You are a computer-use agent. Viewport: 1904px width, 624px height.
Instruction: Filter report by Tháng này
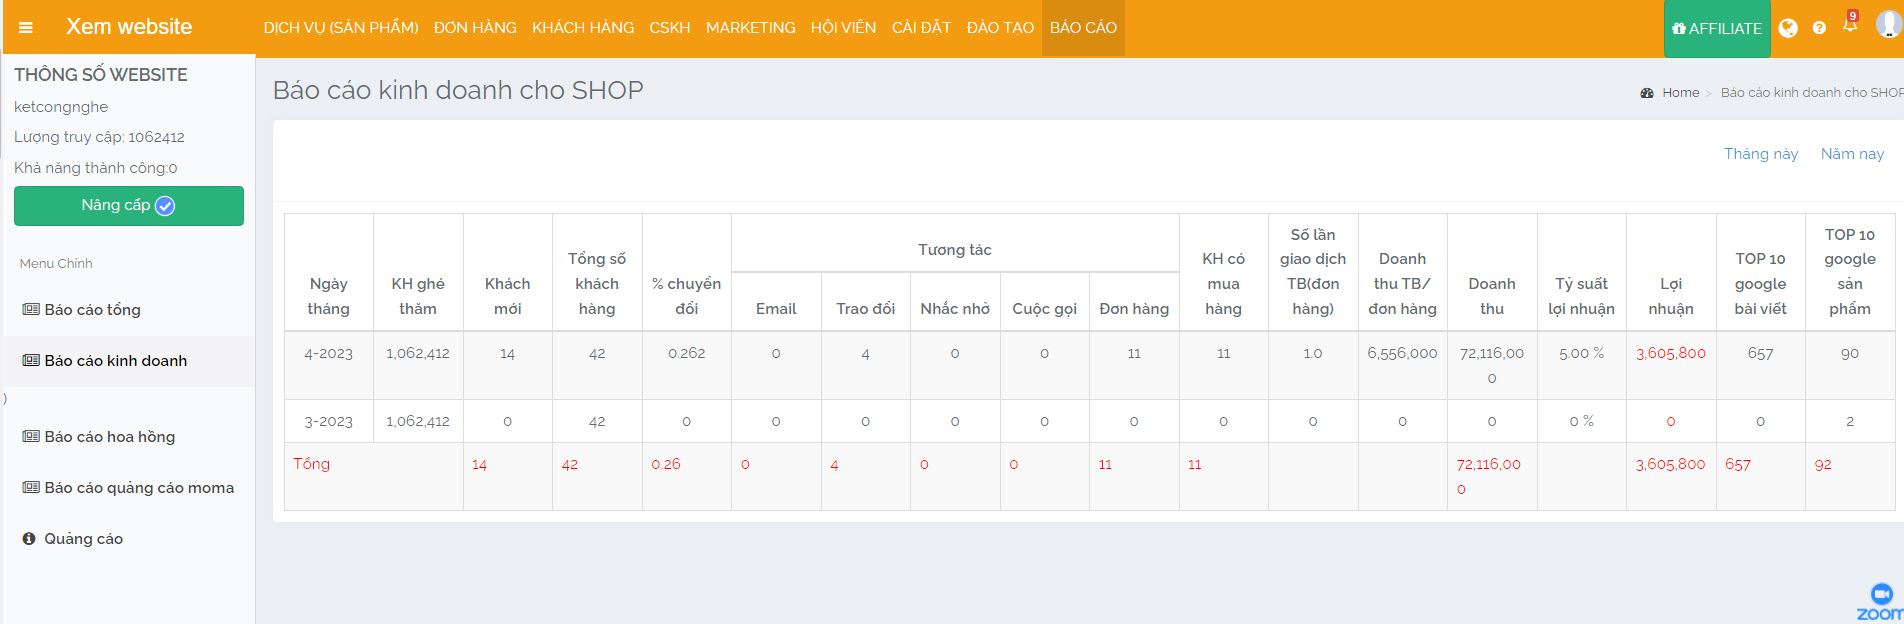click(x=1760, y=154)
